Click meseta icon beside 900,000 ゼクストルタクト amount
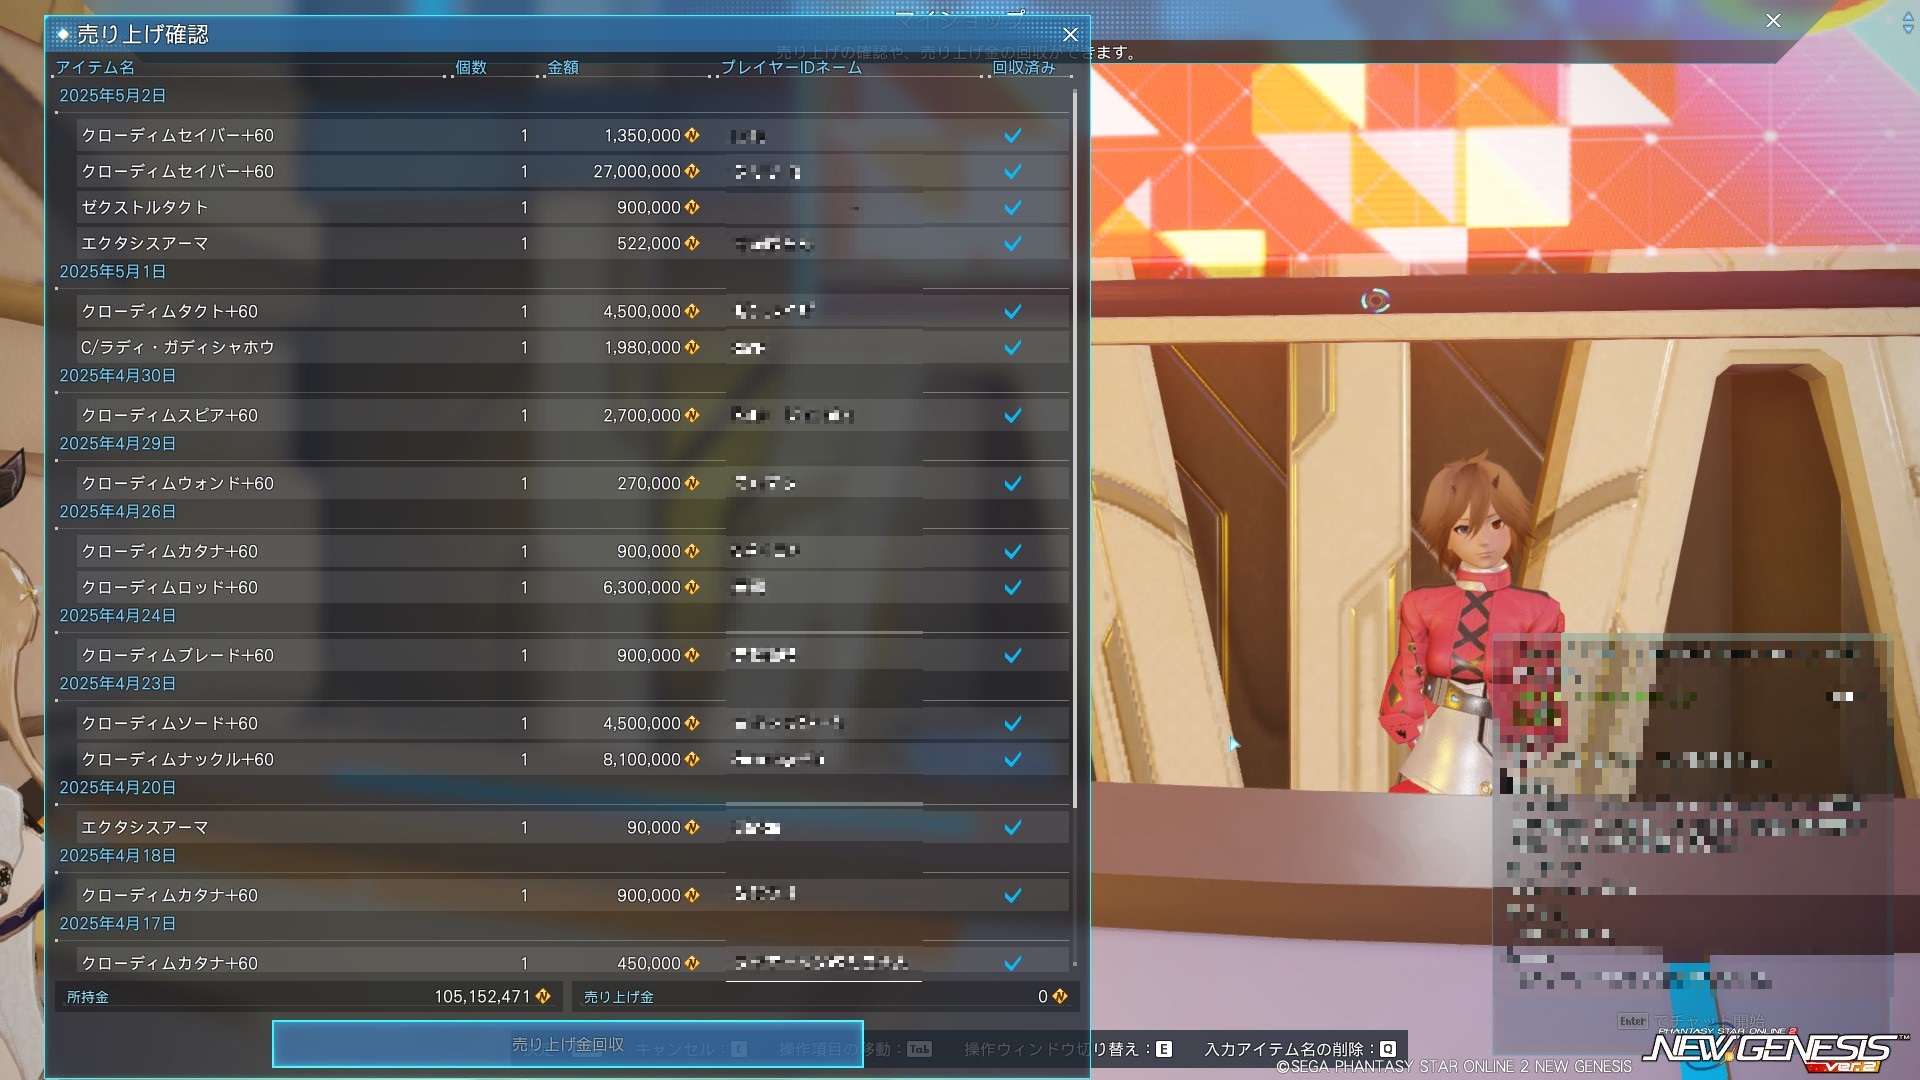Viewport: 1920px width, 1080px height. 692,207
